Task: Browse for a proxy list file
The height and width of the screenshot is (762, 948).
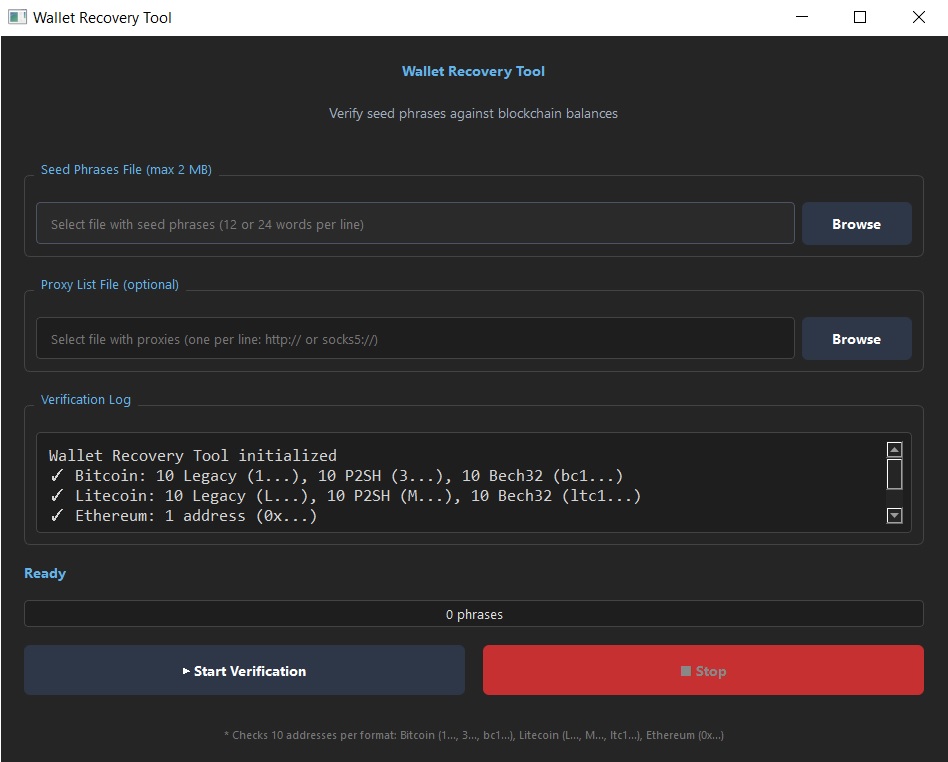Action: pos(856,339)
